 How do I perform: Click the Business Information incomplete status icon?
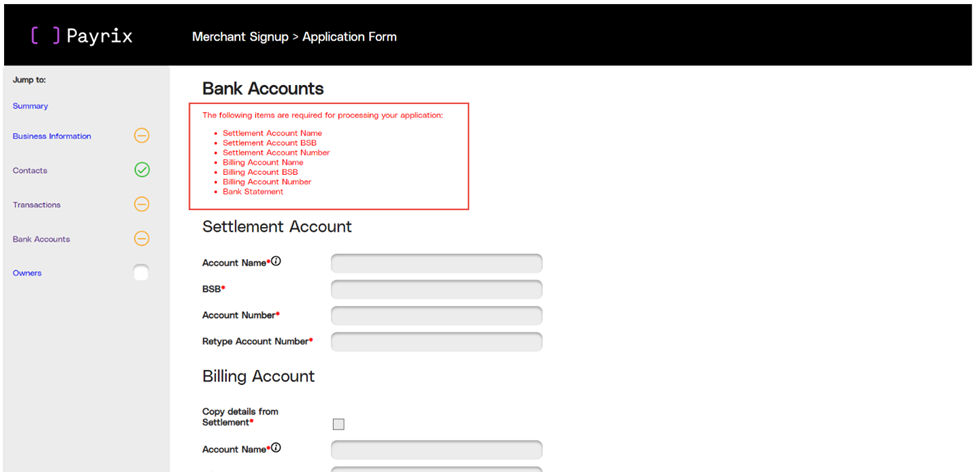(x=142, y=136)
